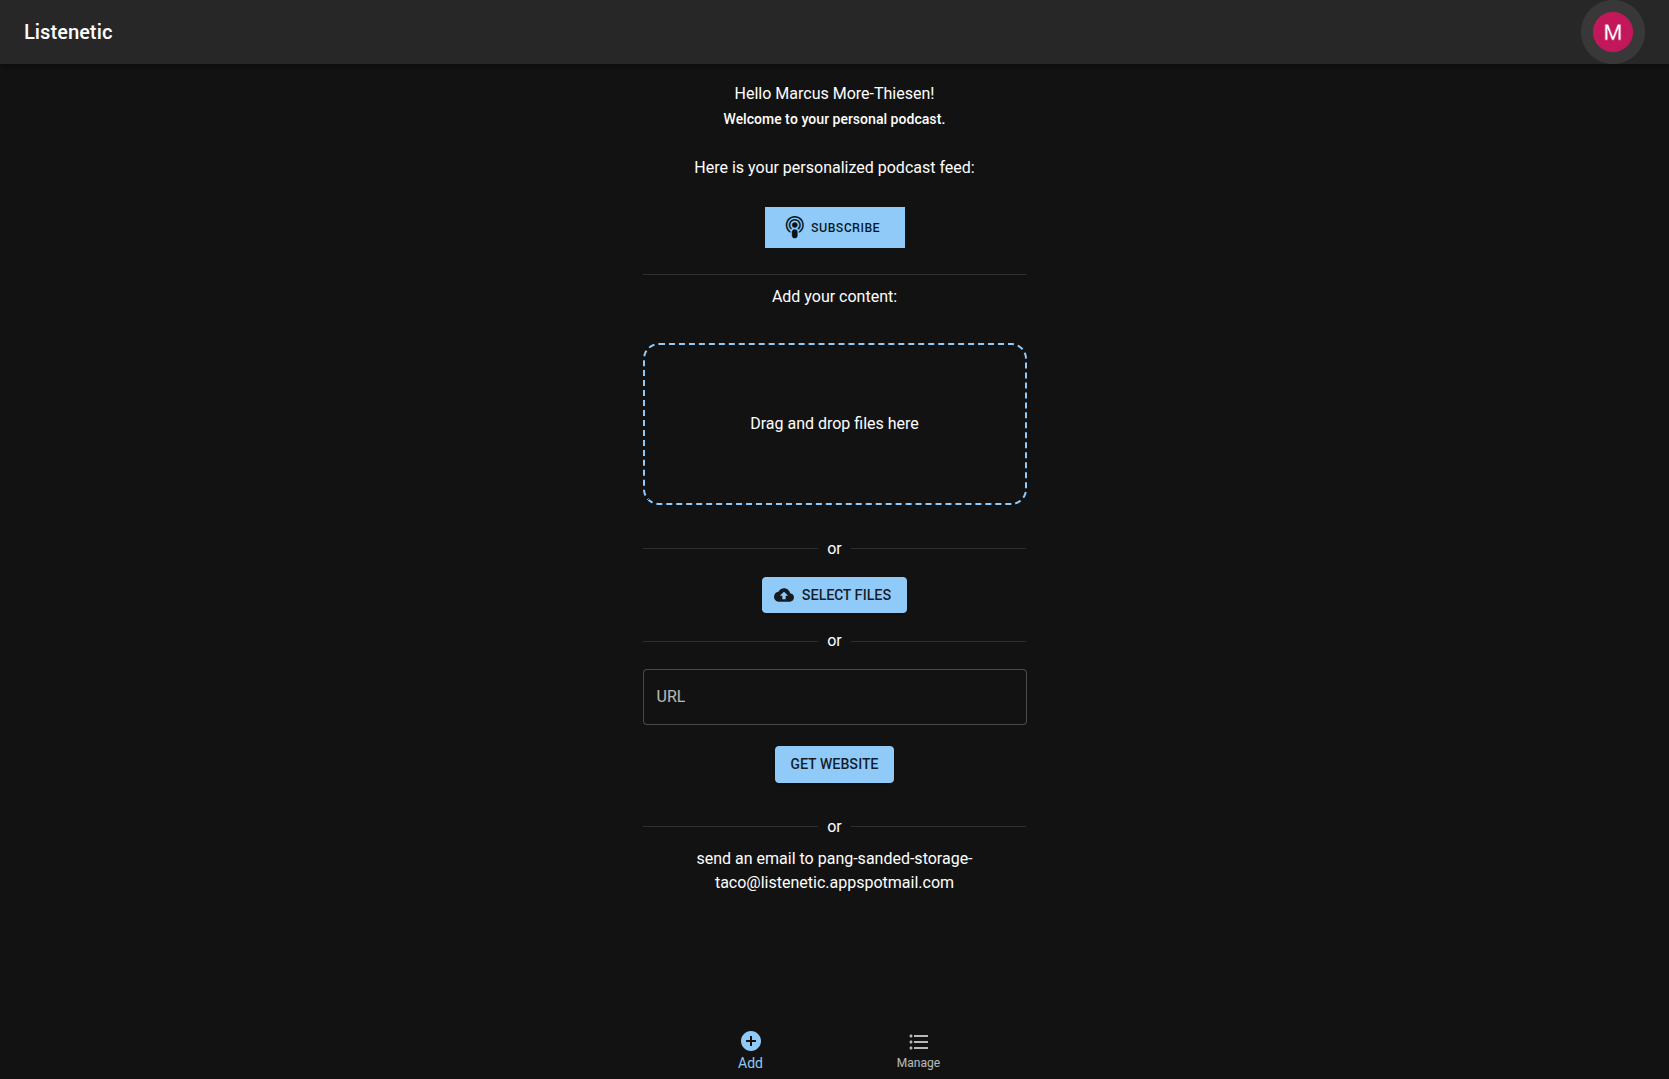Image resolution: width=1669 pixels, height=1079 pixels.
Task: Switch to the Add tab
Action: click(x=750, y=1051)
